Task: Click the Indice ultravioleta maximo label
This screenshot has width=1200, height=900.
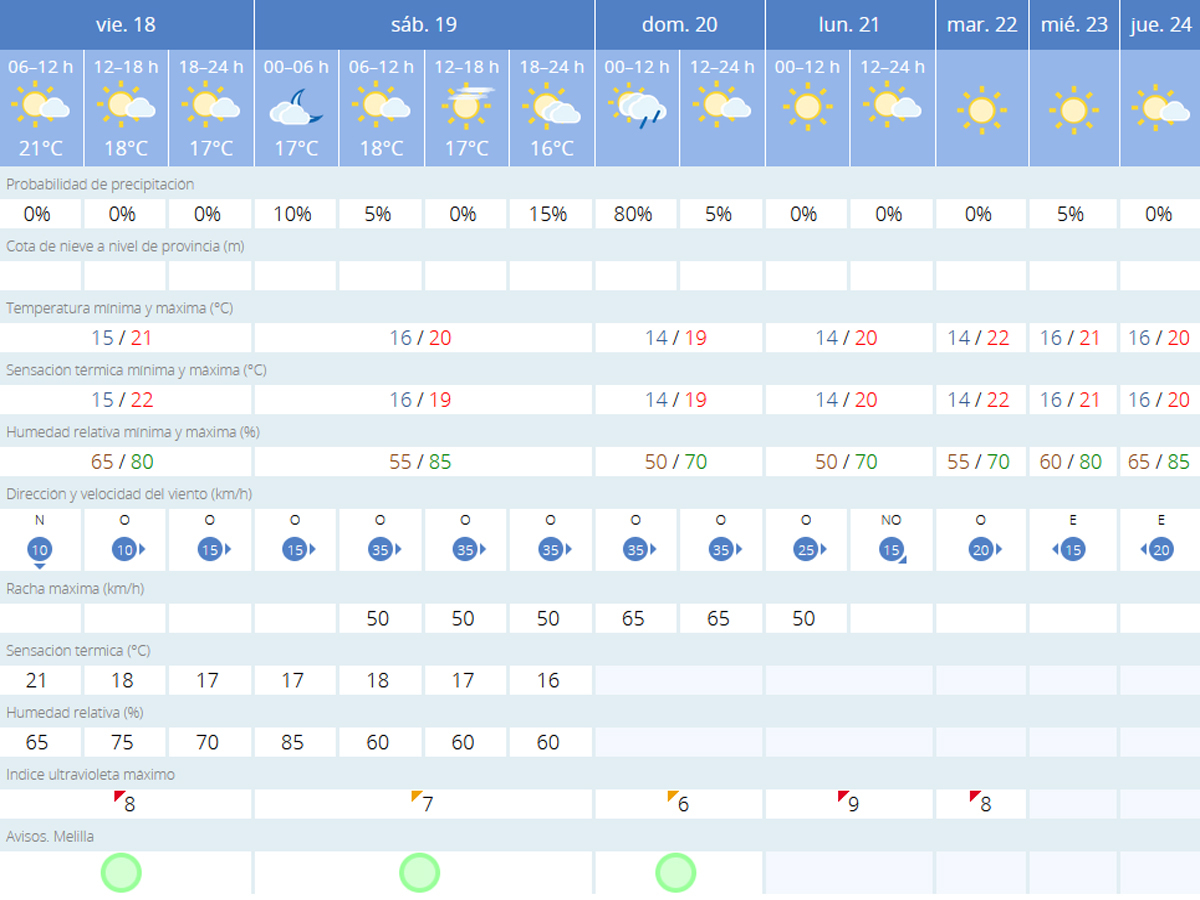Action: tap(91, 774)
